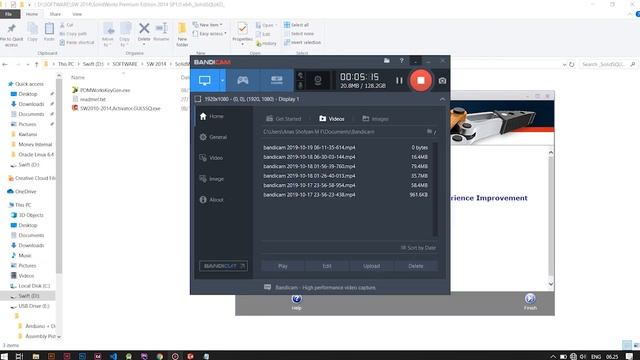Click the Play button in Bandicam
The image size is (640, 360).
[x=282, y=266]
